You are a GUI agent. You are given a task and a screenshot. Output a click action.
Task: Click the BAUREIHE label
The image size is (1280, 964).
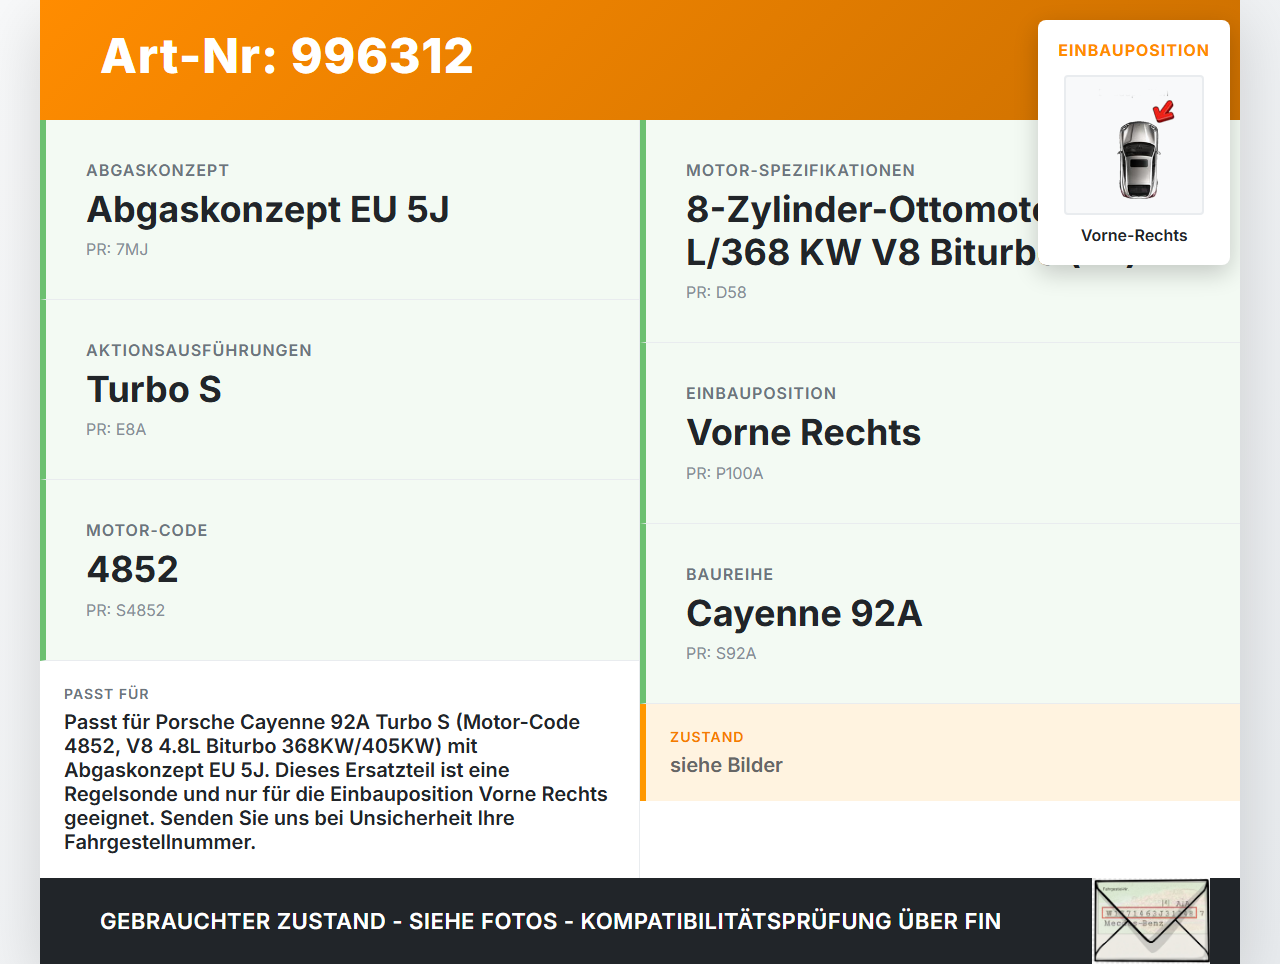(730, 574)
